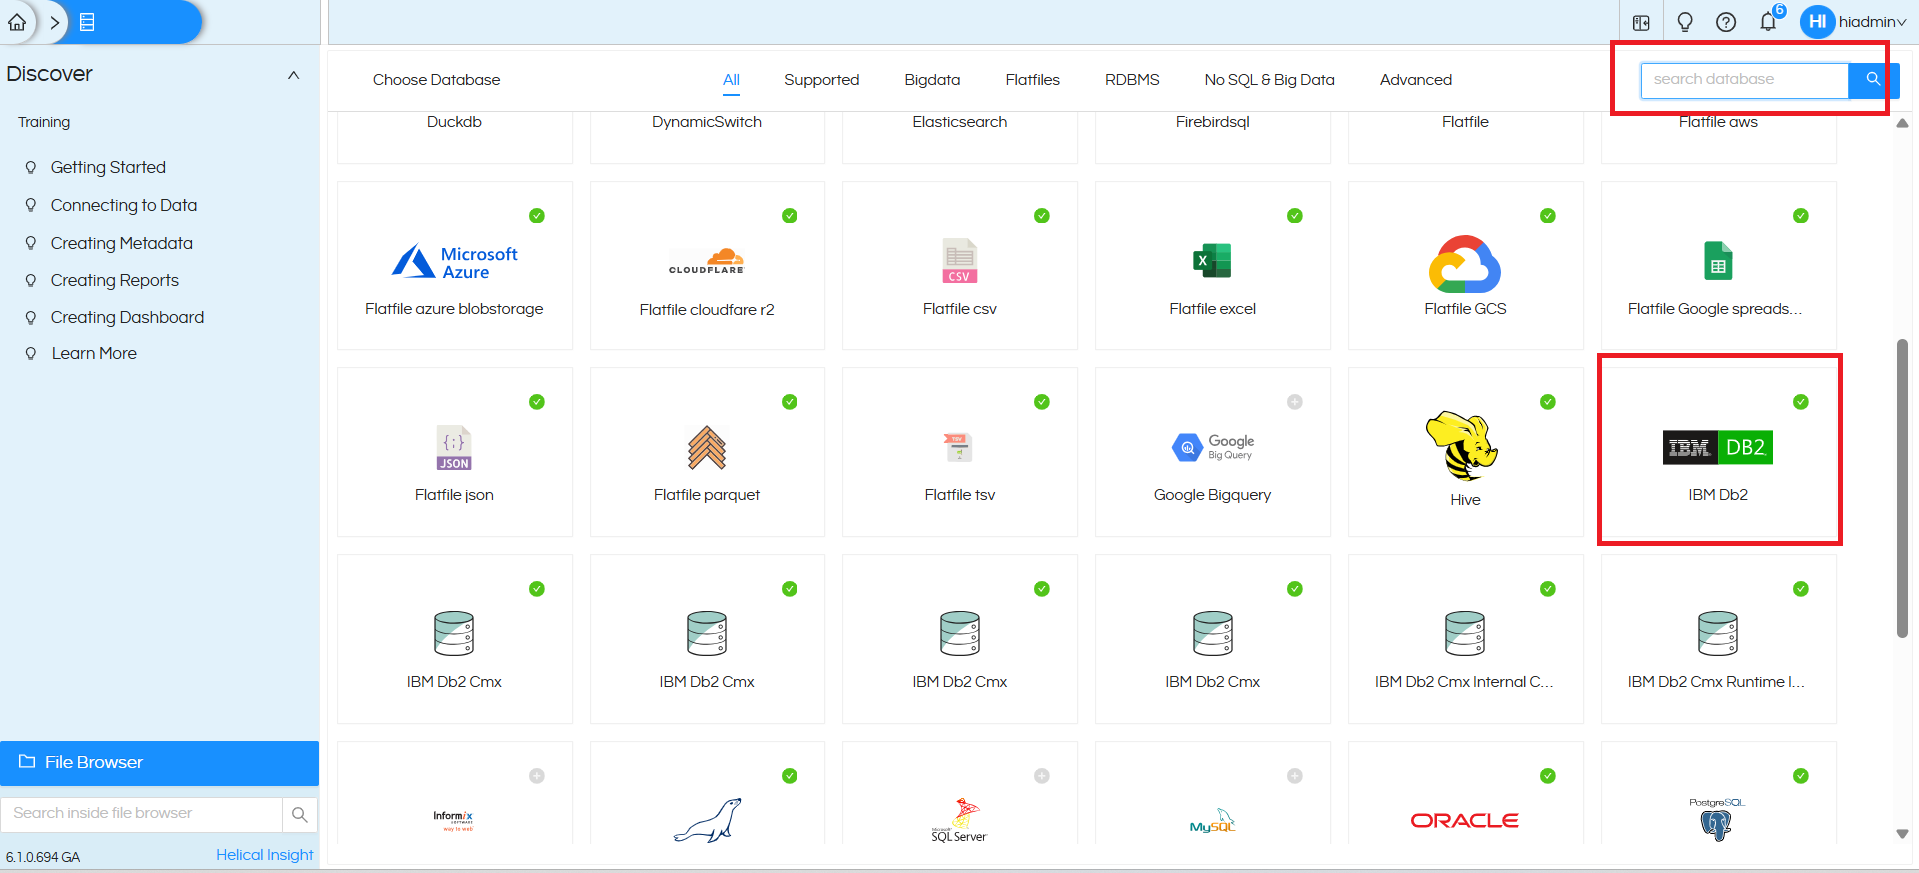Click green check on Flatfile parquet card
1919x873 pixels.
click(x=790, y=402)
